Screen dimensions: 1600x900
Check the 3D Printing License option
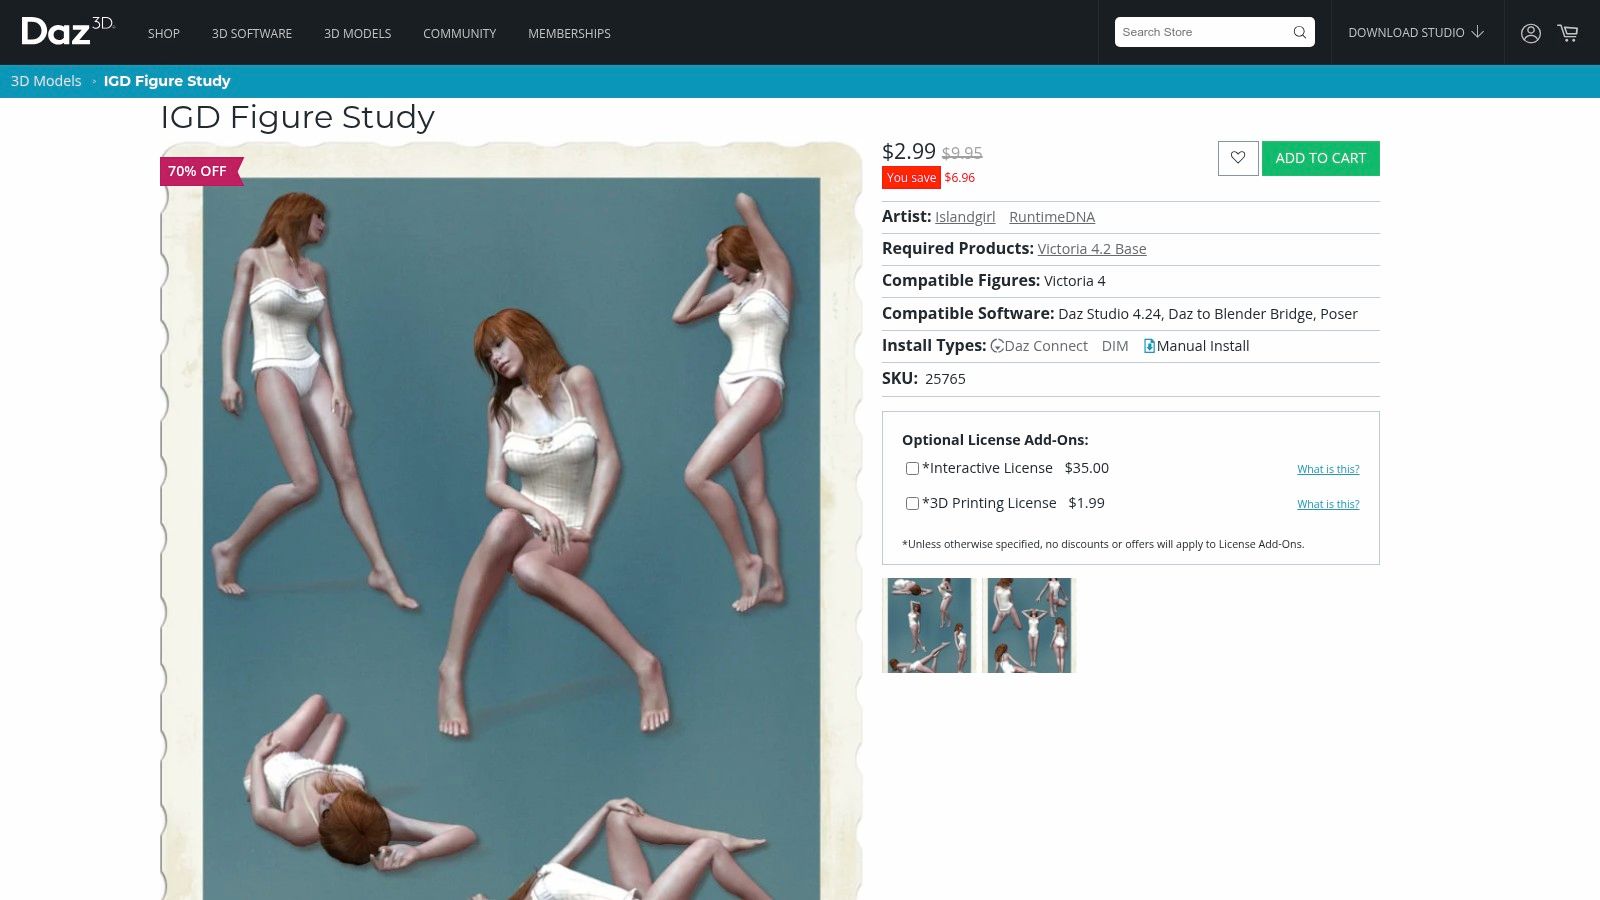point(912,503)
